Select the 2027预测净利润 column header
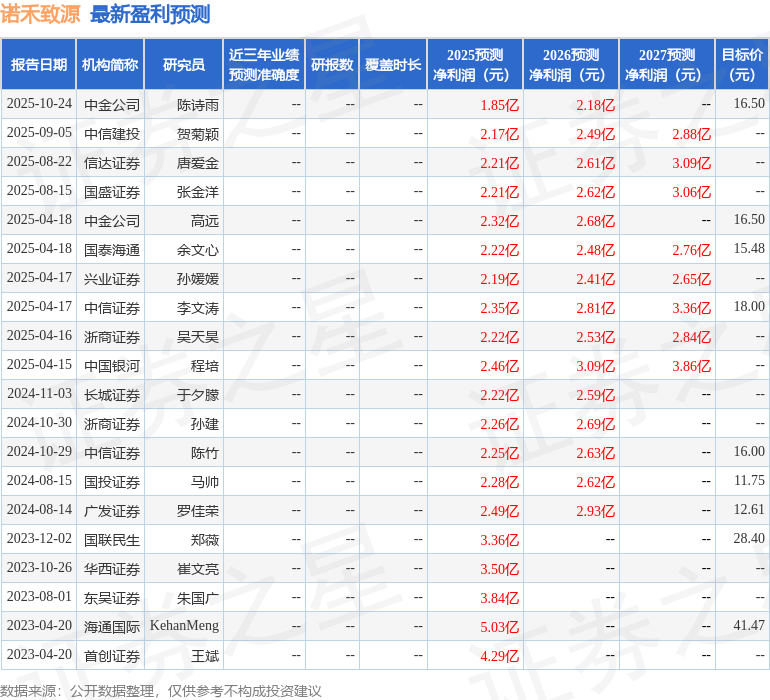 click(x=667, y=65)
